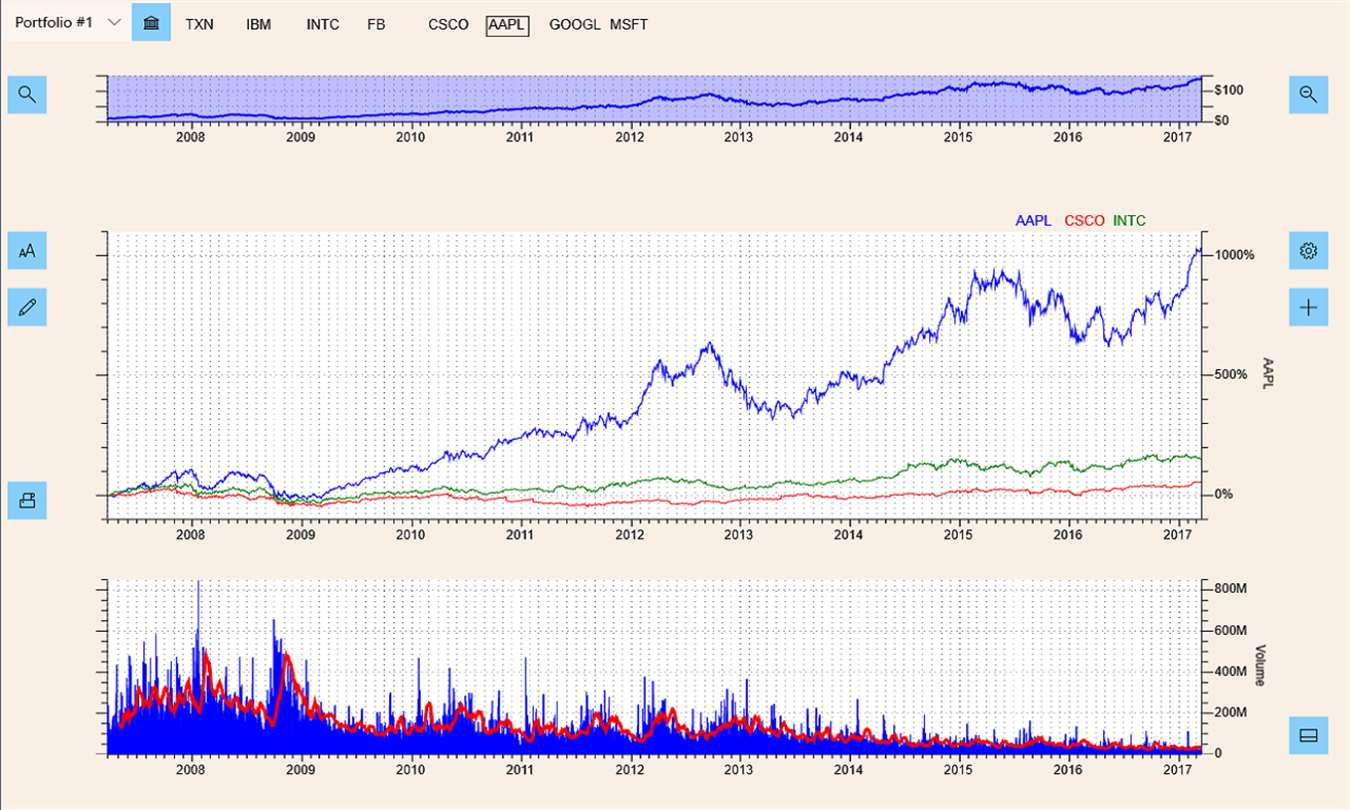Click the green INTC legend label
Image resolution: width=1350 pixels, height=810 pixels.
tap(1129, 221)
